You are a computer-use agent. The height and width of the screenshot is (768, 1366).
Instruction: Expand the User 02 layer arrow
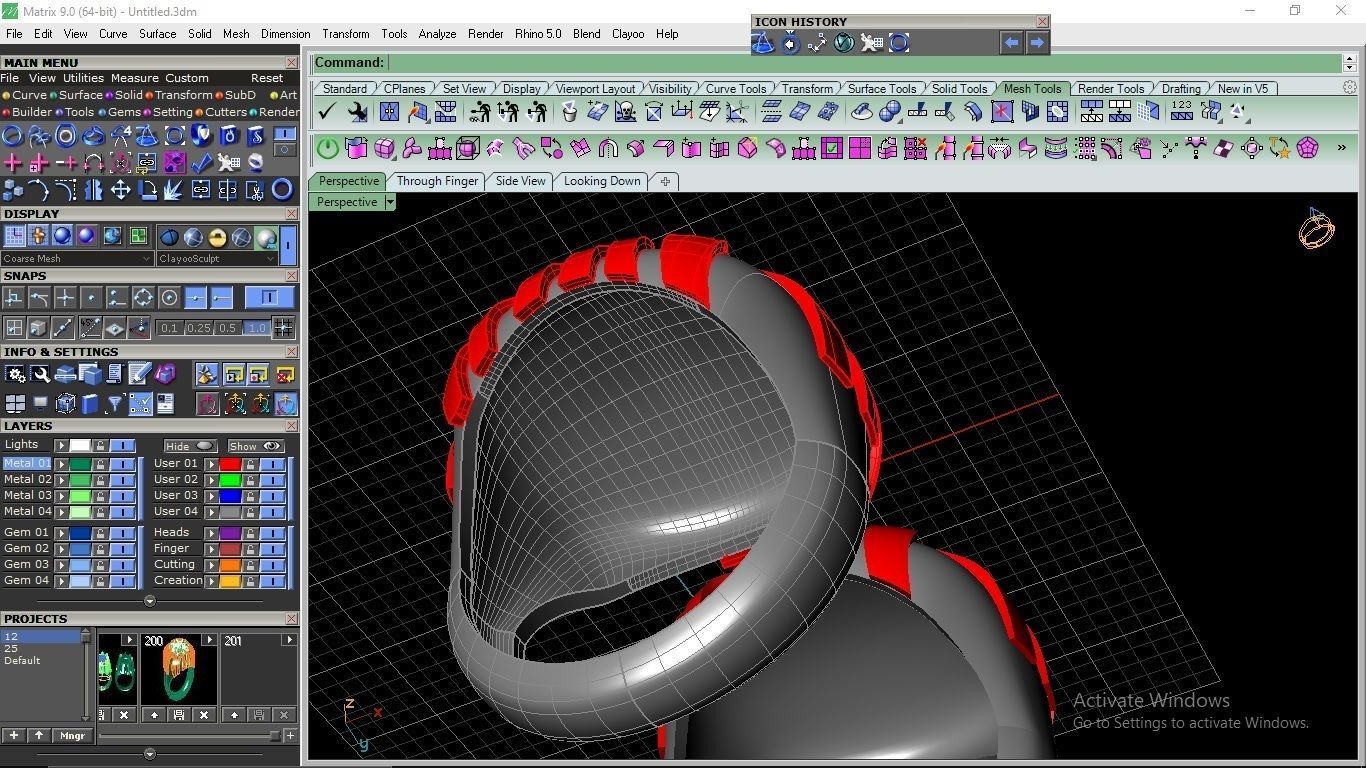[211, 480]
